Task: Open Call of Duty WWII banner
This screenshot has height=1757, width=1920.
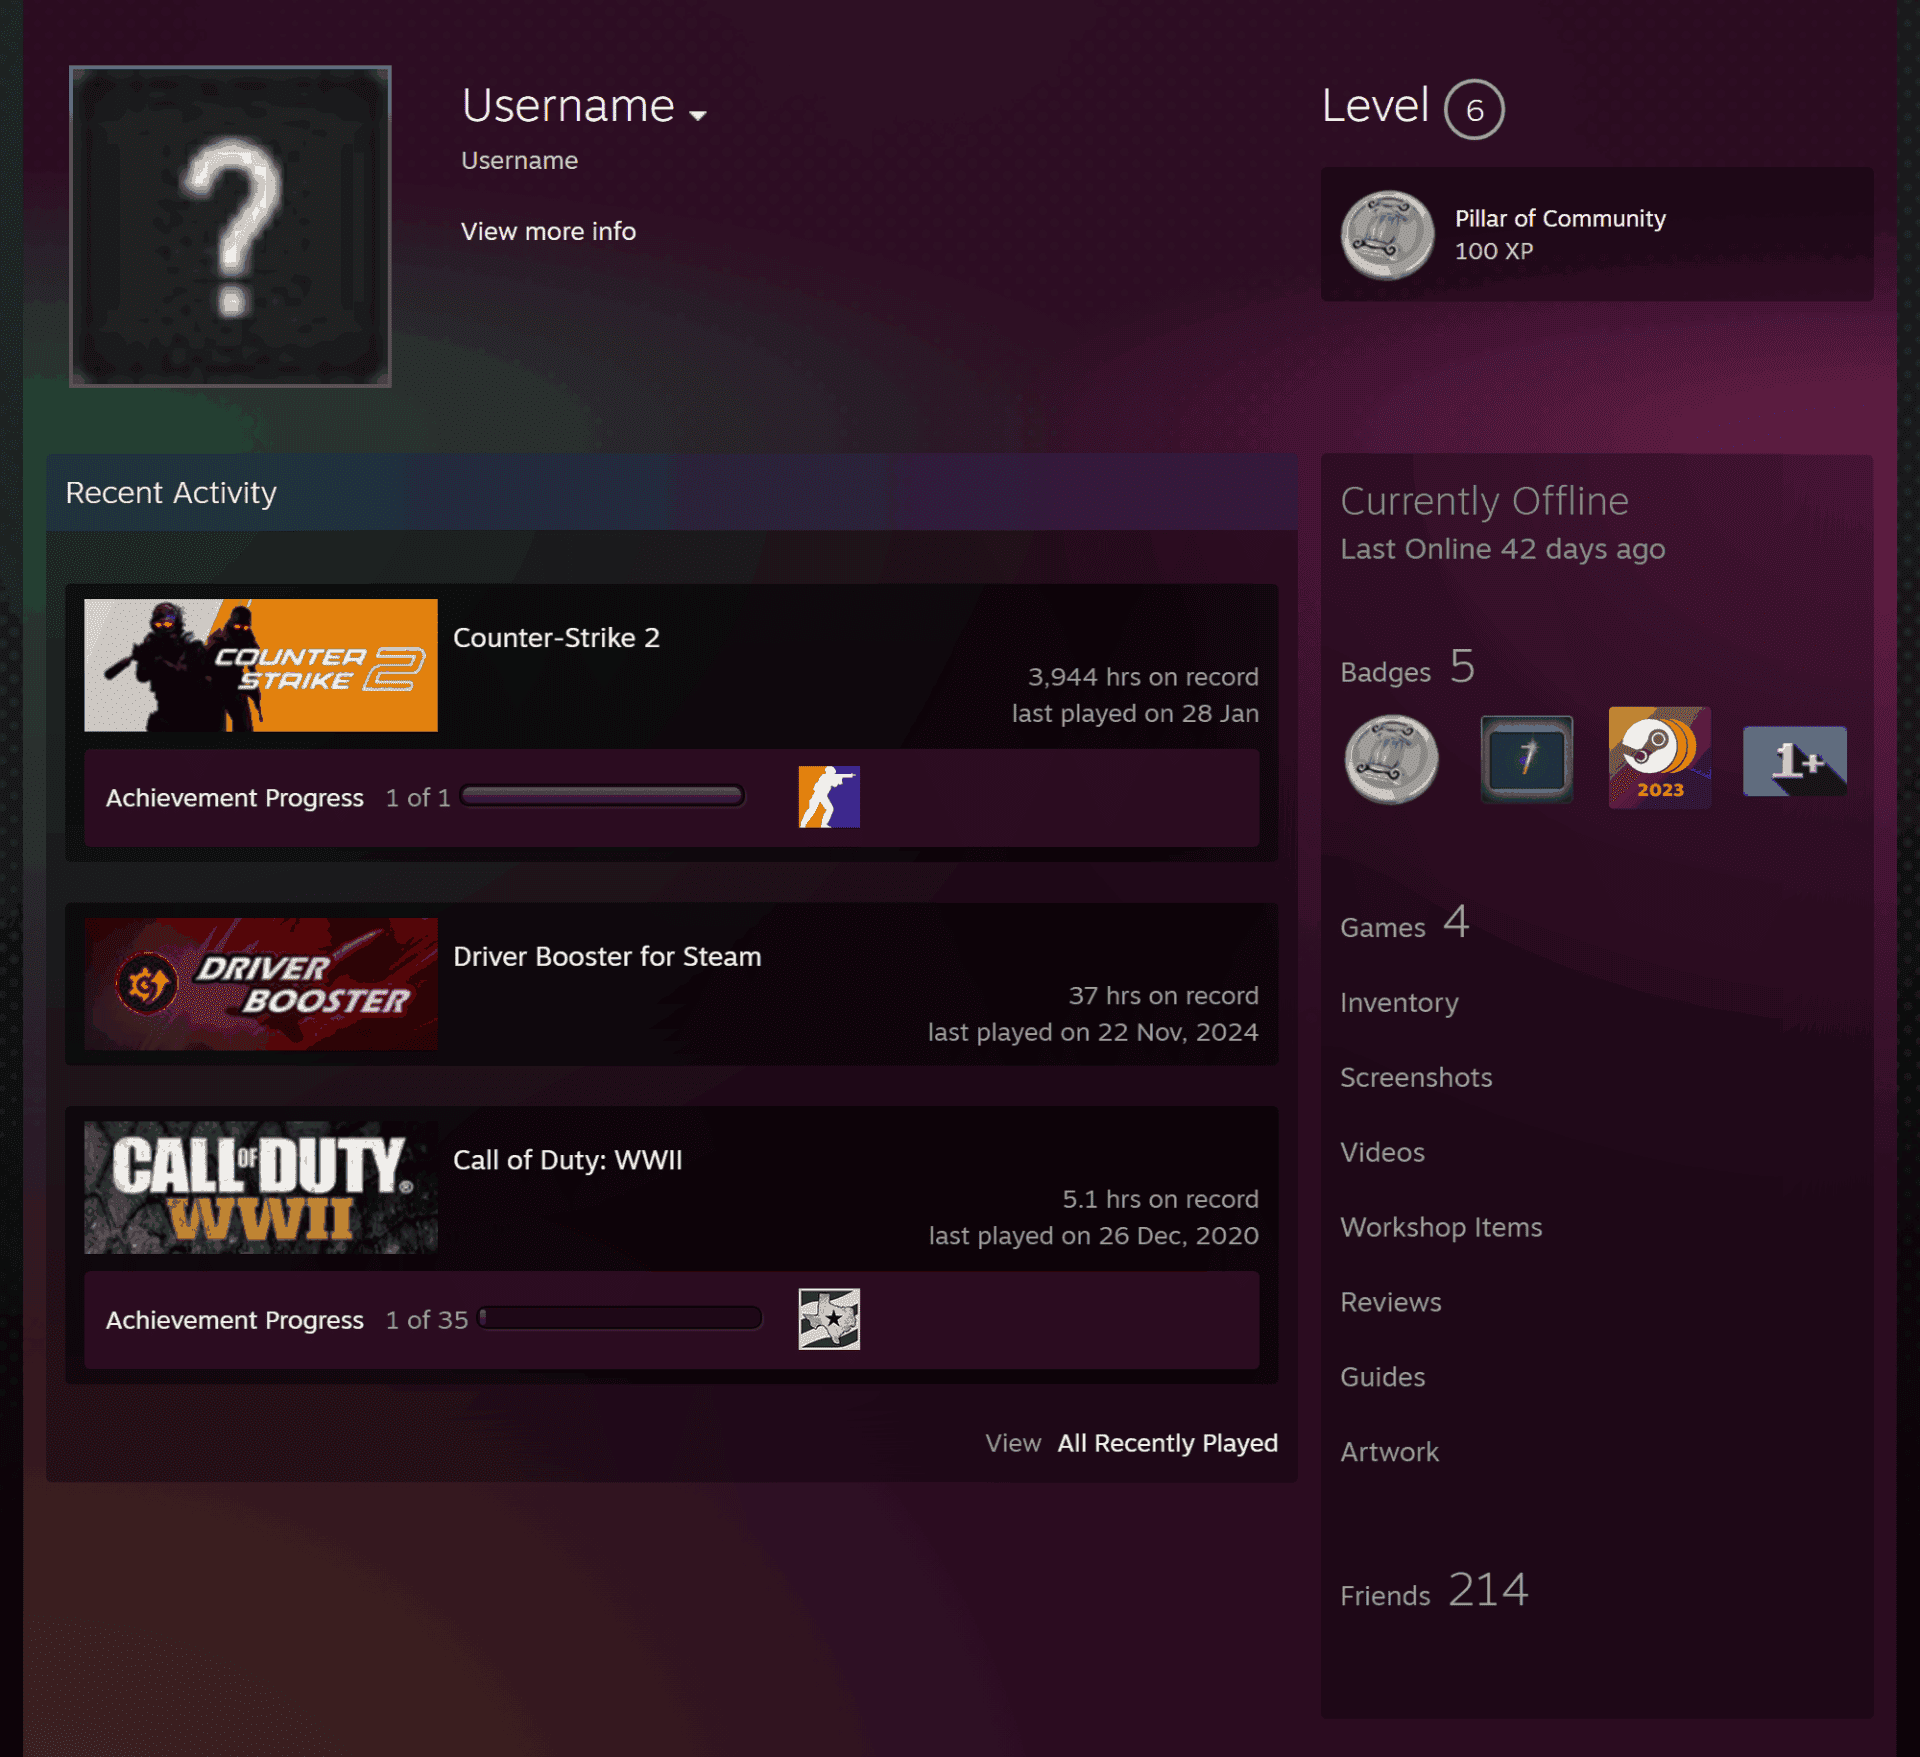Action: [x=261, y=1187]
